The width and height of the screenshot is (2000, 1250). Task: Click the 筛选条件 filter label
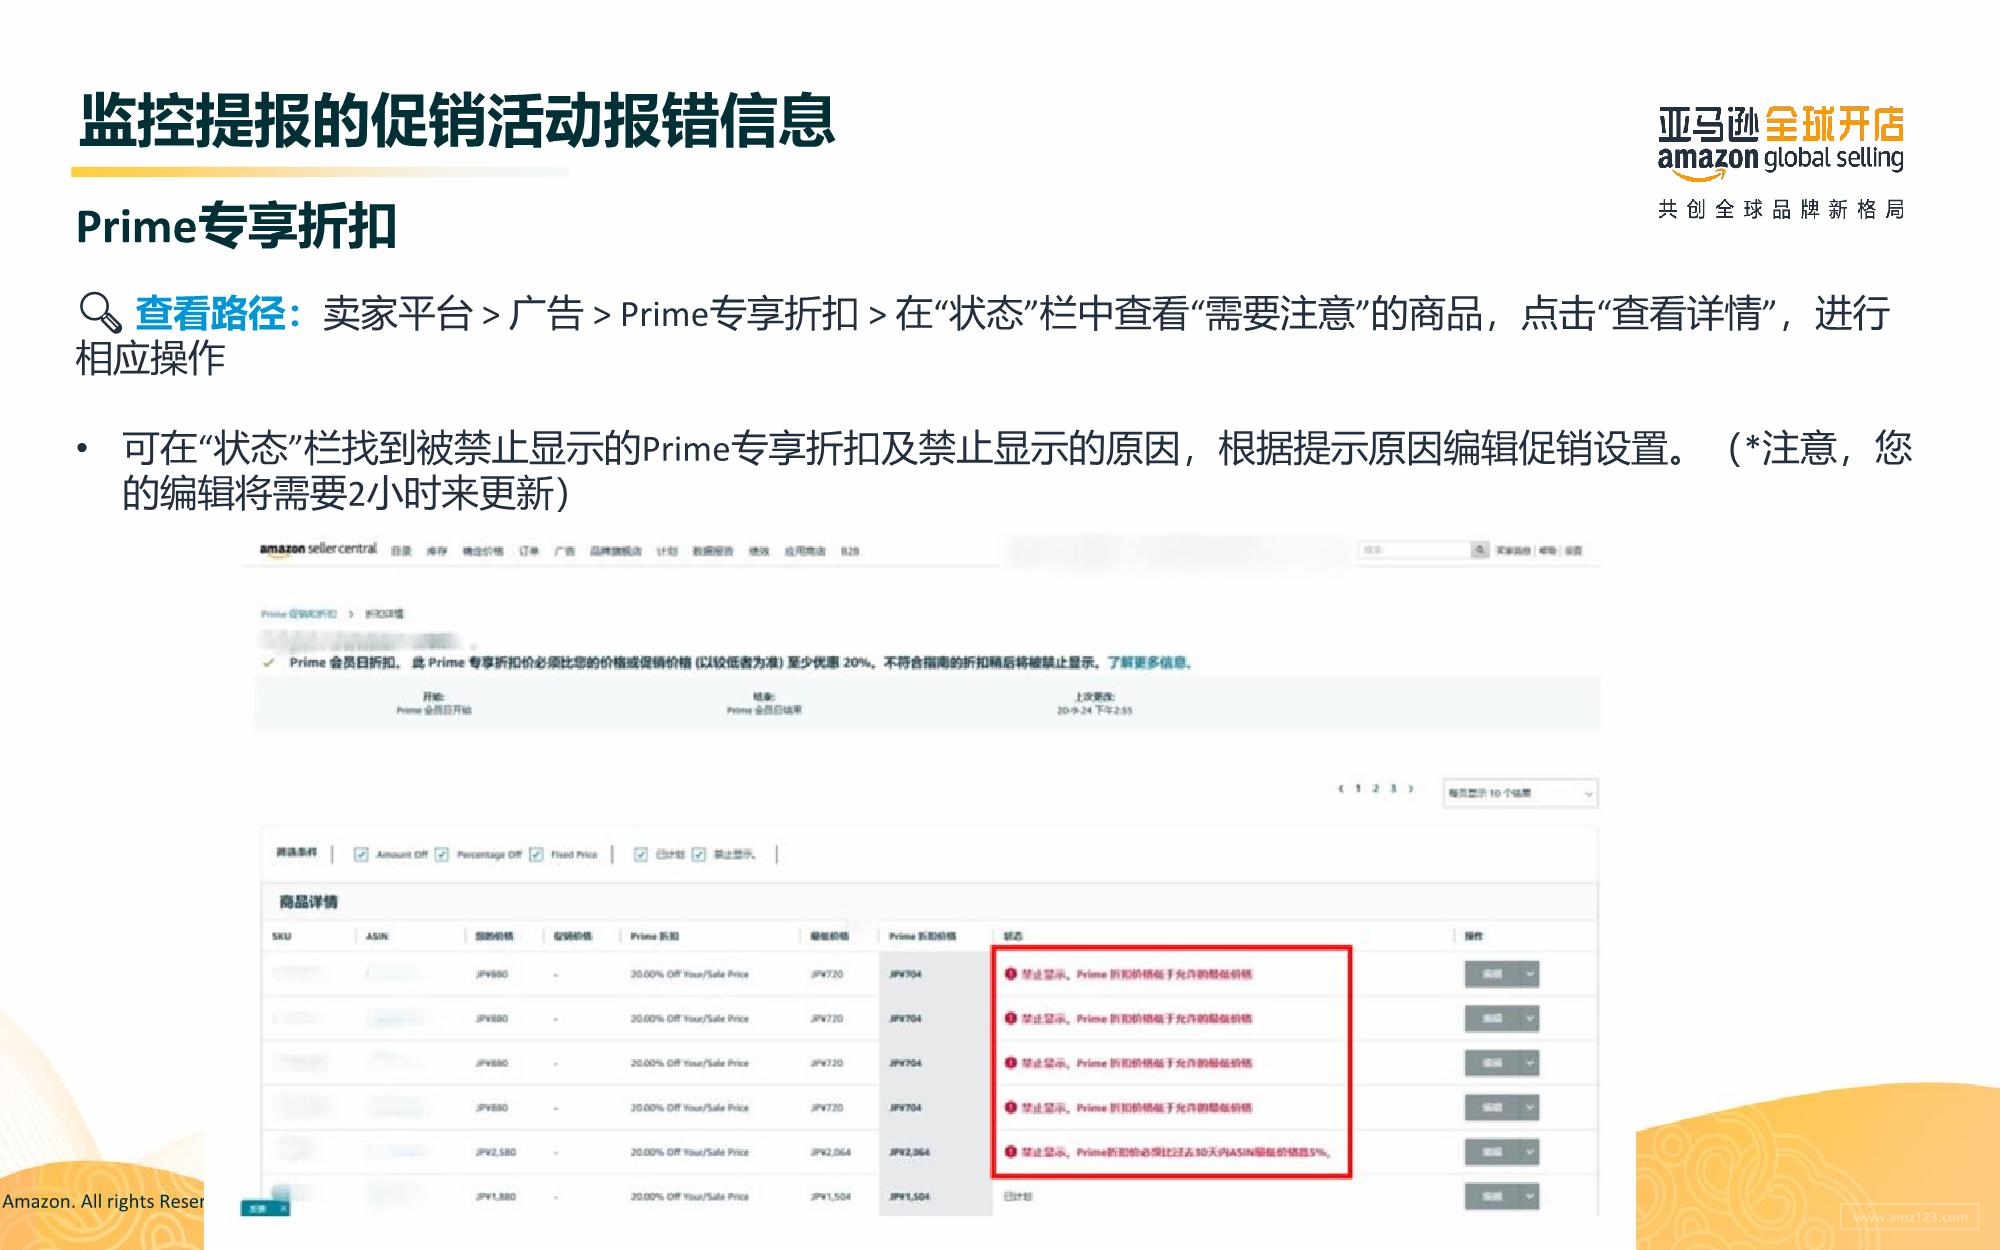[296, 852]
